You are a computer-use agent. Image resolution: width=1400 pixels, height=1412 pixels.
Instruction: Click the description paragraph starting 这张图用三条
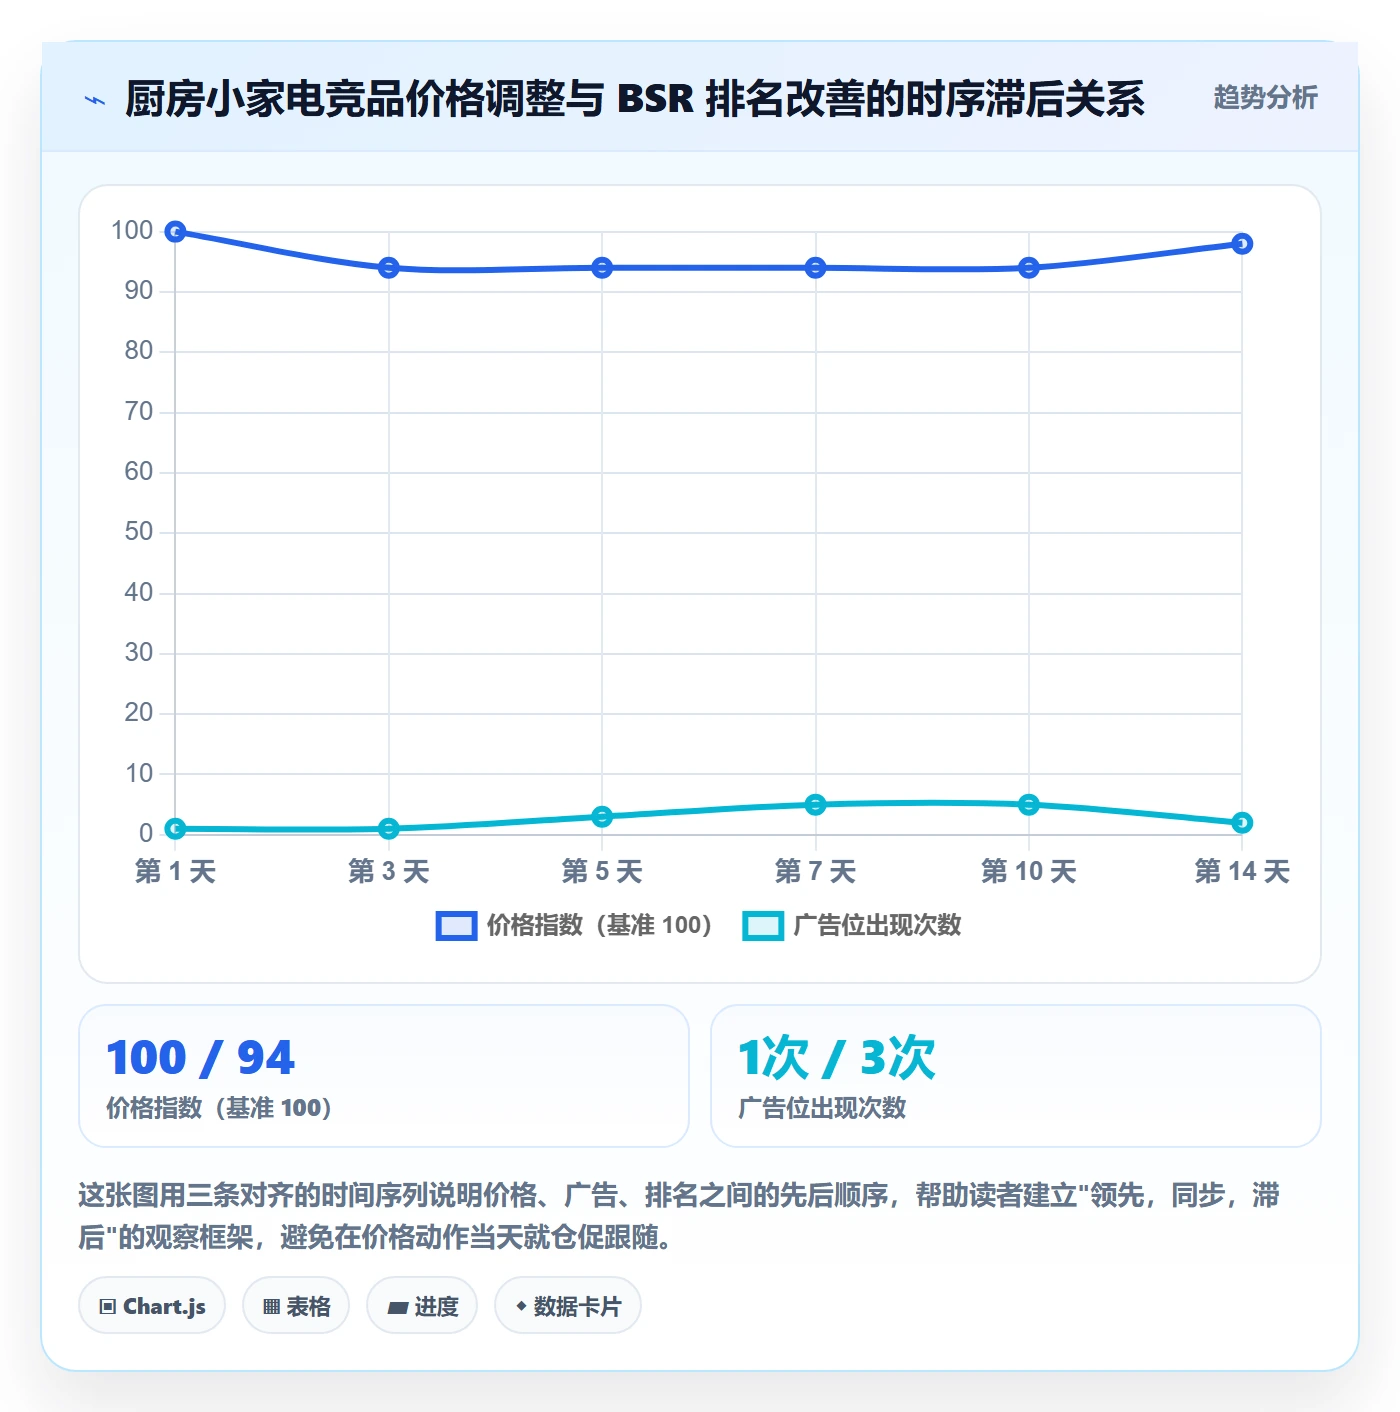679,1216
